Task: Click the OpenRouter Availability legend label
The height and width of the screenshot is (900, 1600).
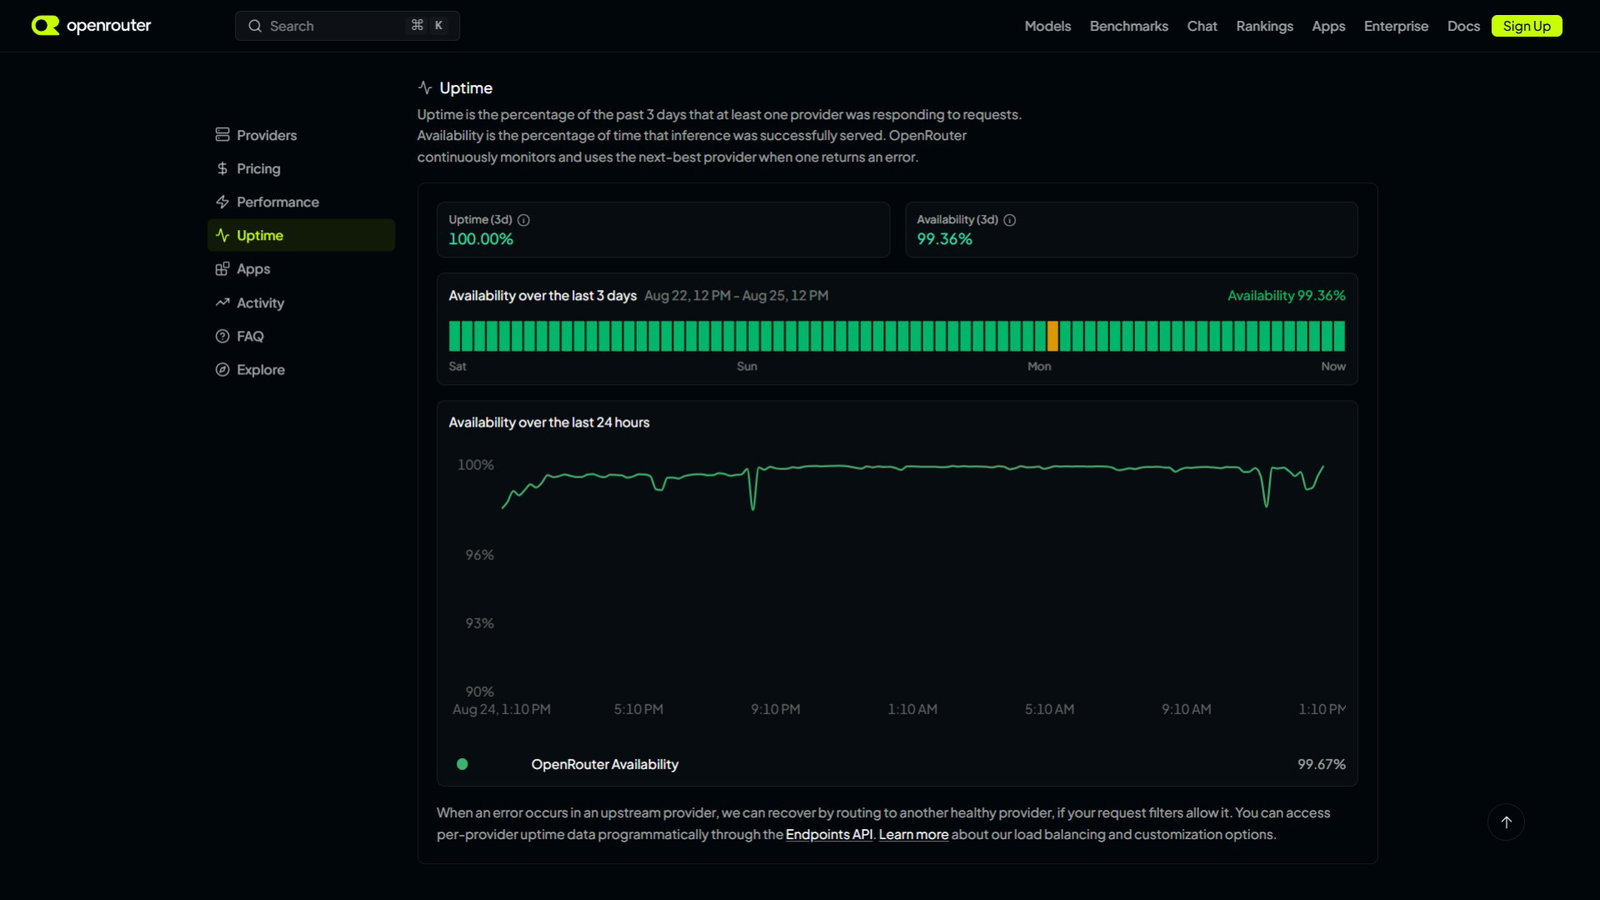Action: click(x=605, y=764)
